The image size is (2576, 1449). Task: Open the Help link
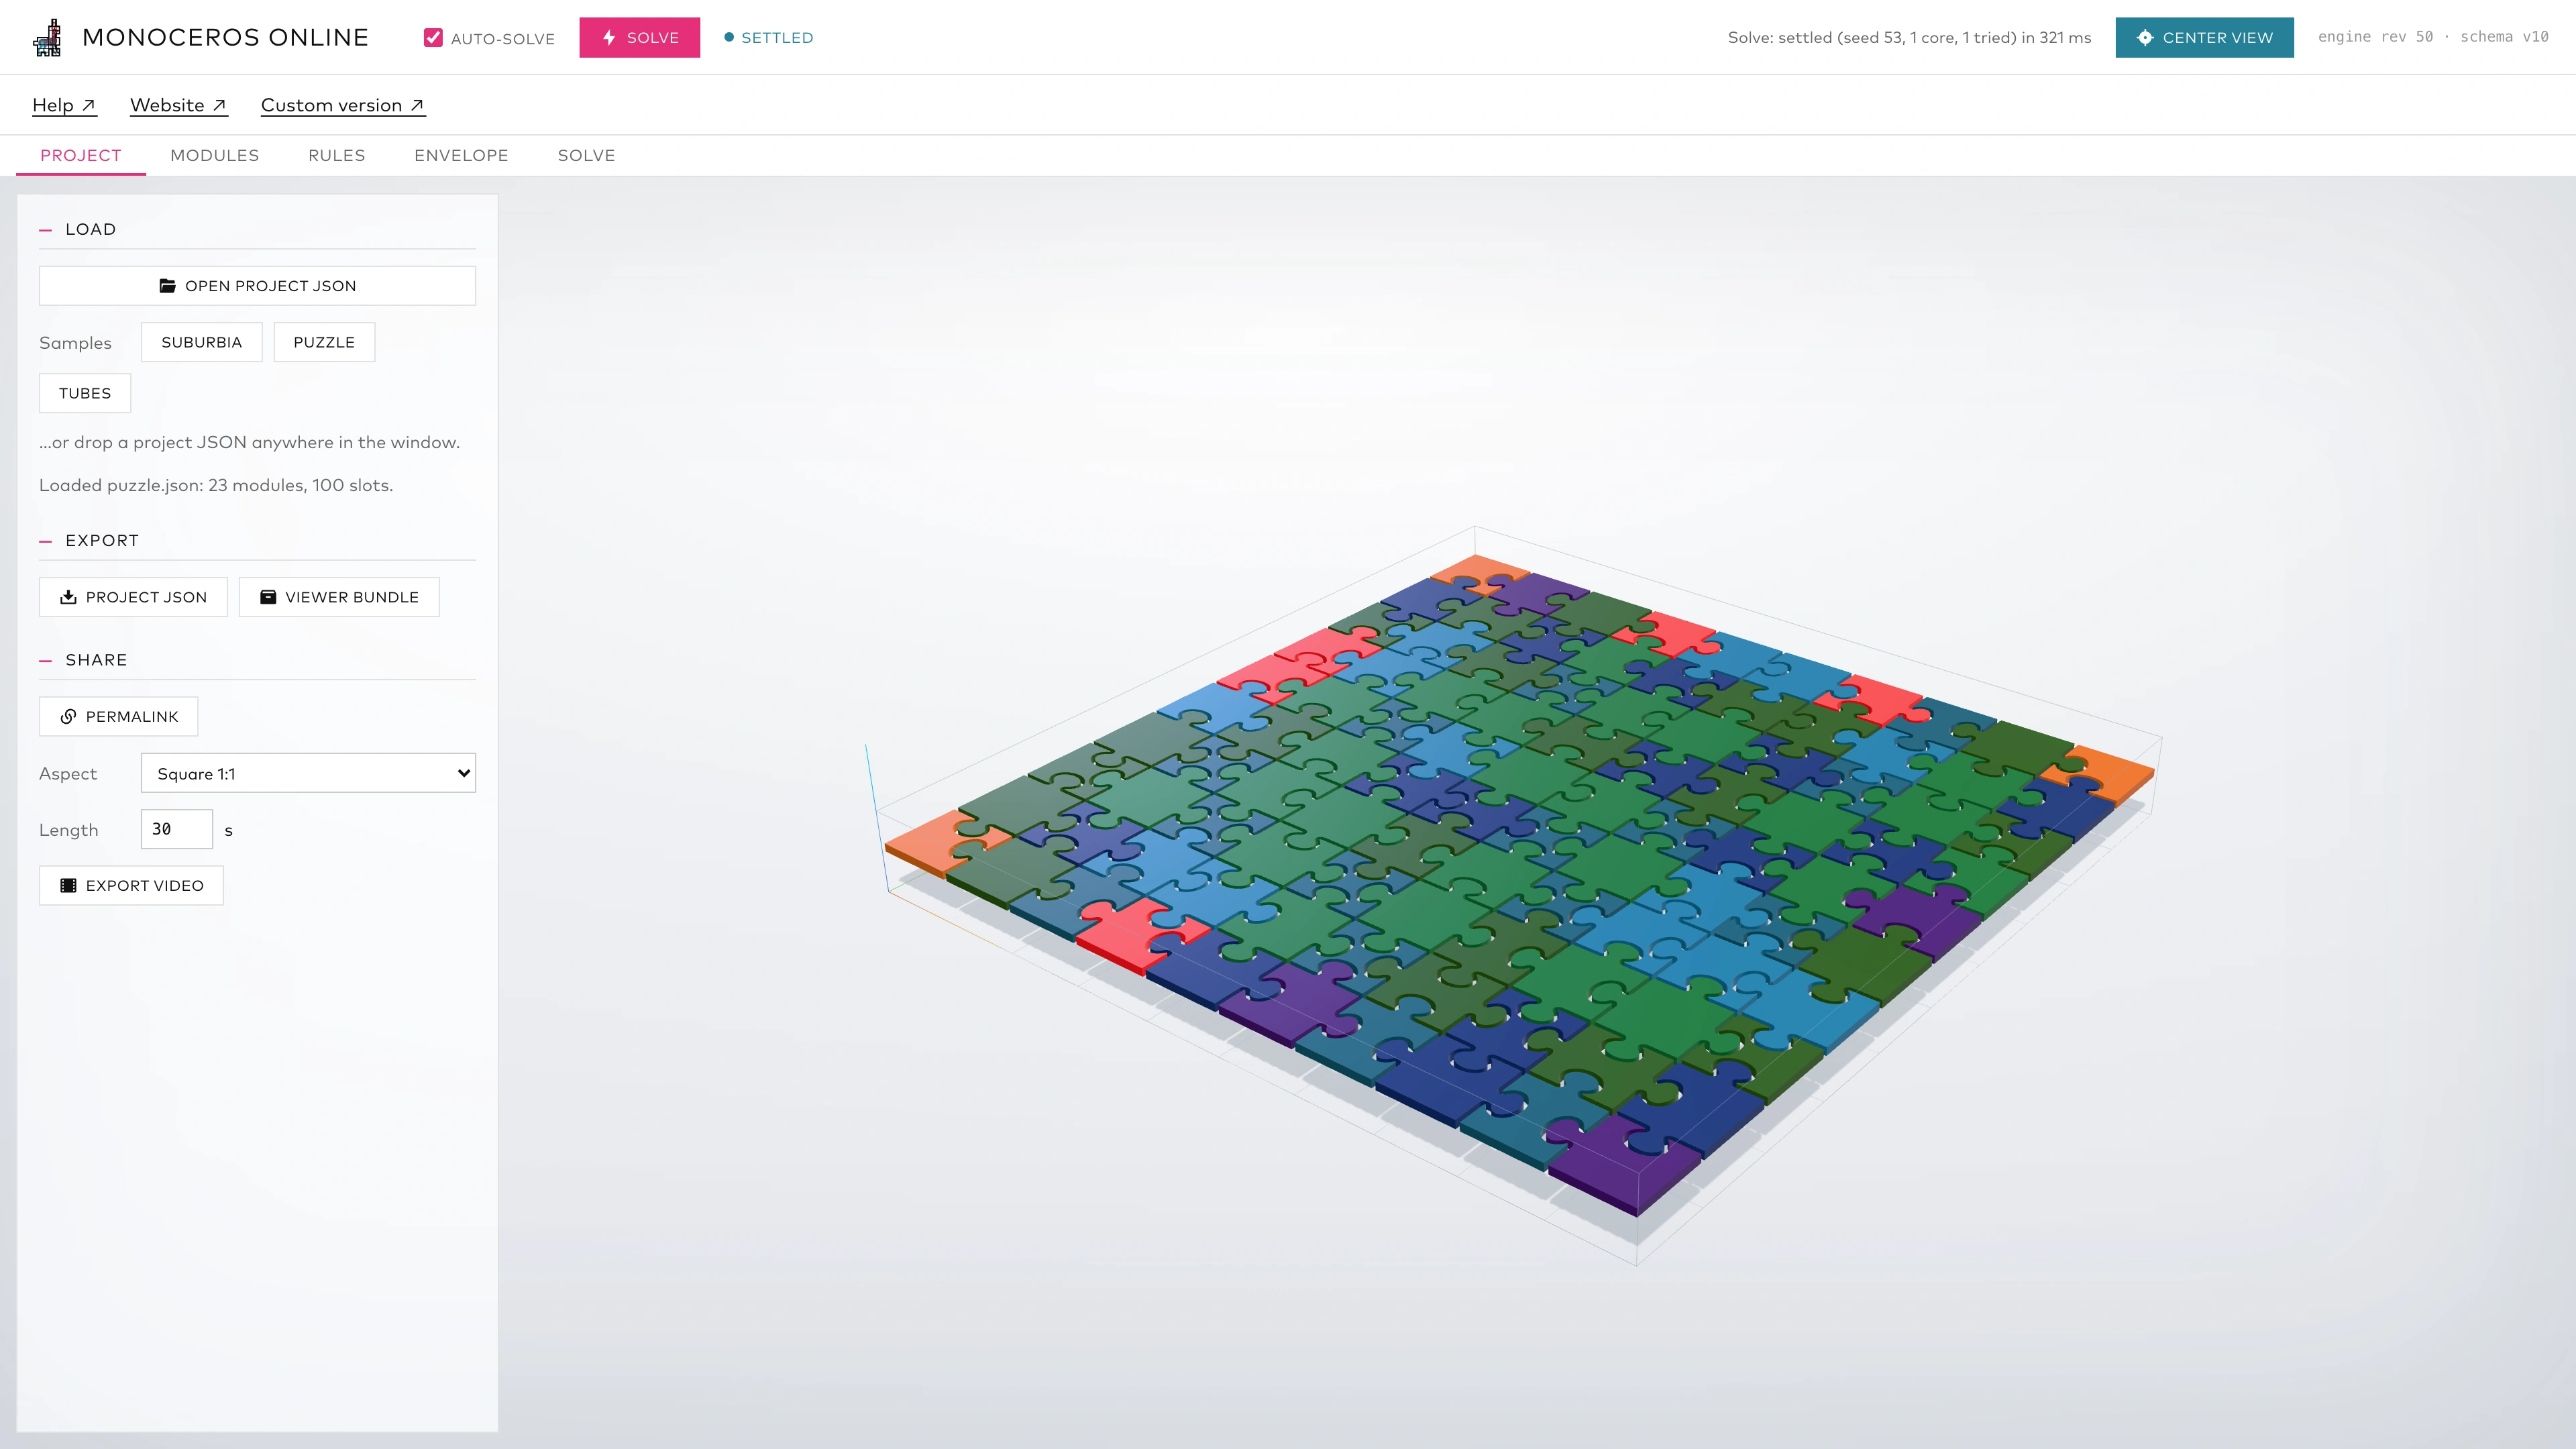[x=64, y=105]
